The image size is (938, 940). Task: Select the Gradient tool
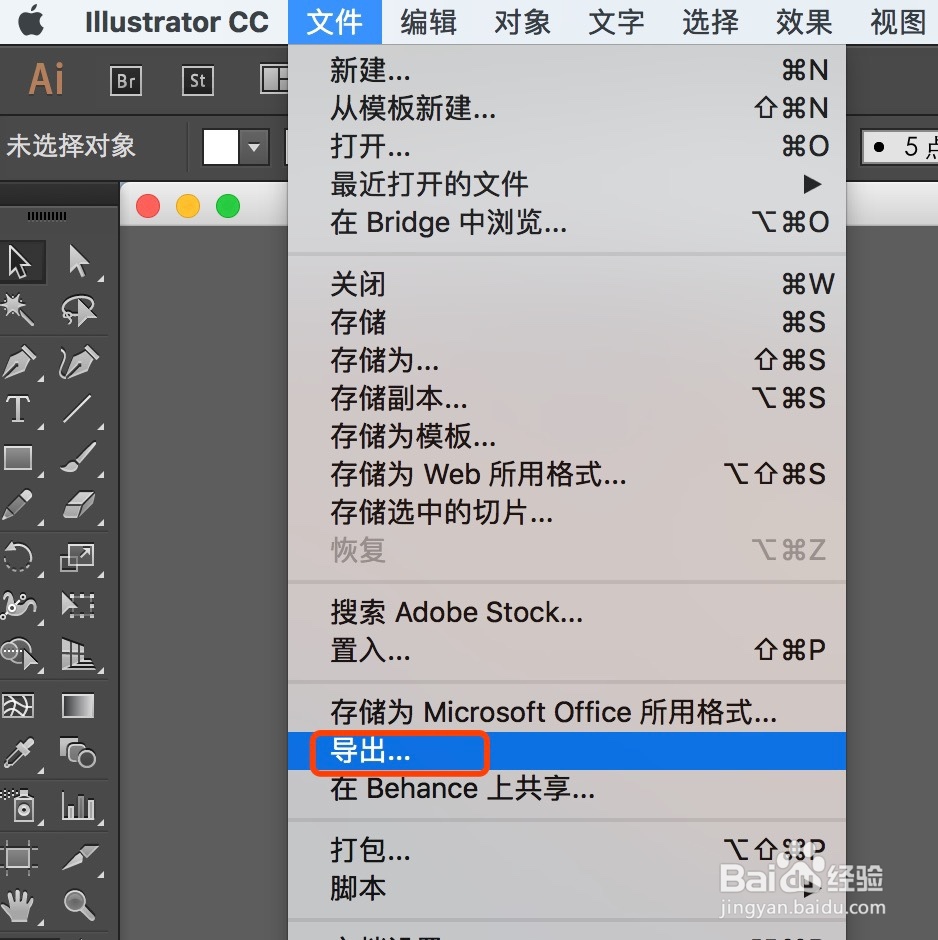coord(78,706)
